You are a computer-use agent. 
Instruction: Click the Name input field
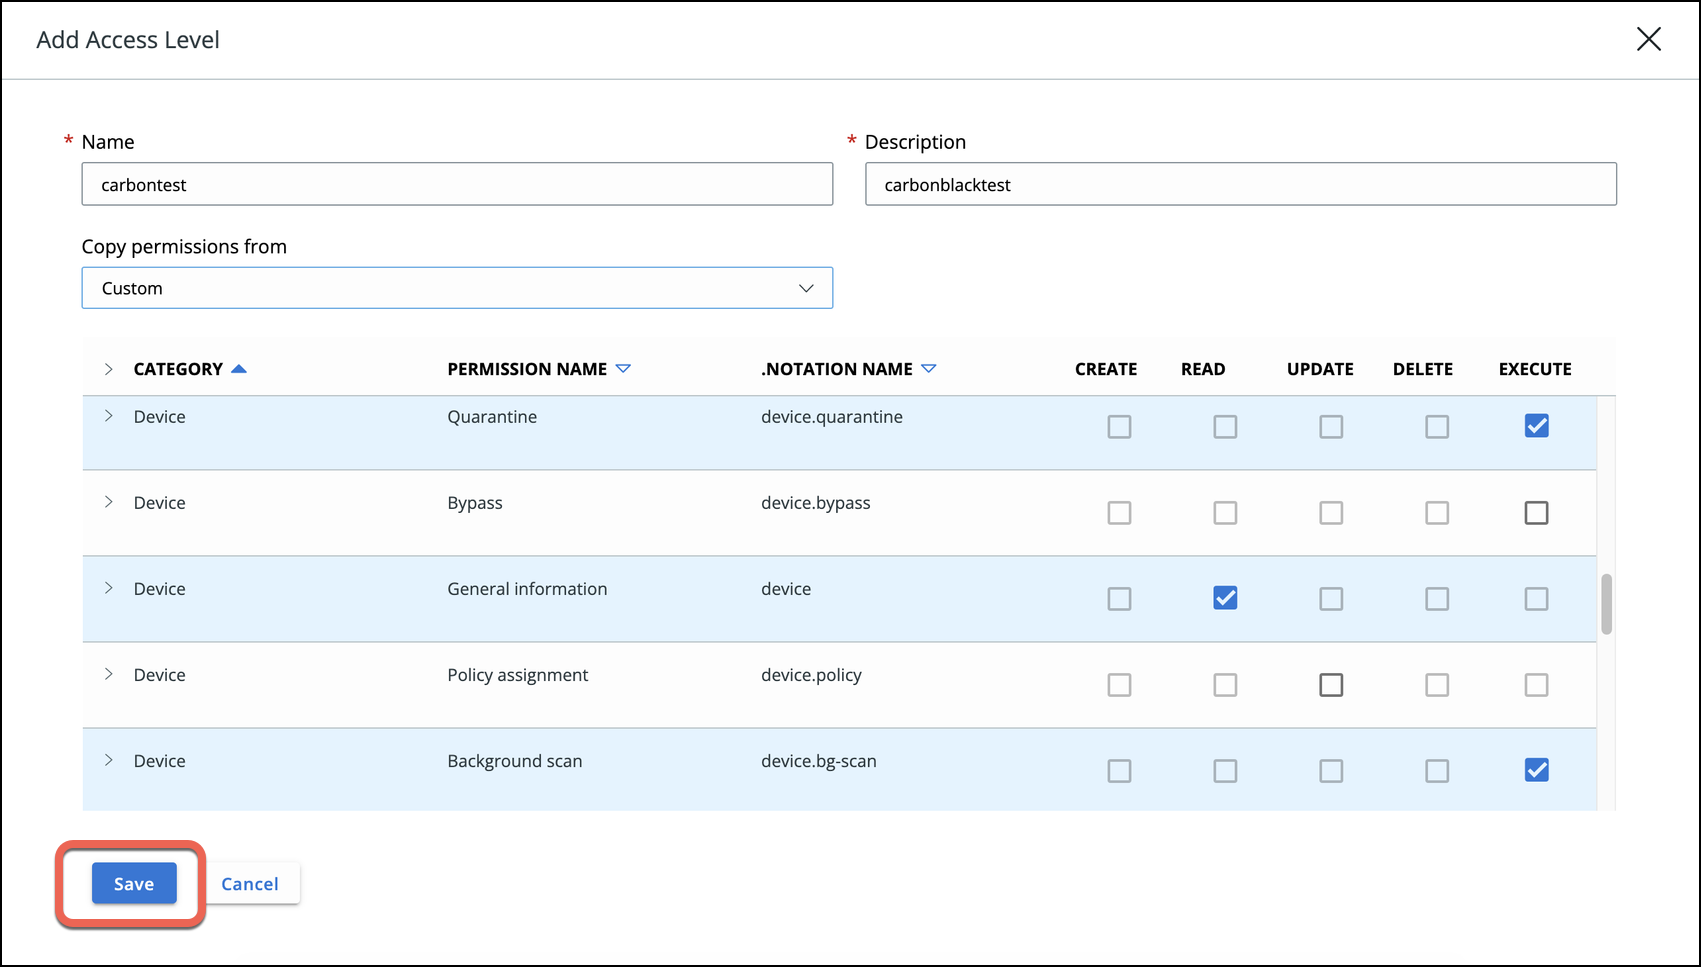pos(457,185)
